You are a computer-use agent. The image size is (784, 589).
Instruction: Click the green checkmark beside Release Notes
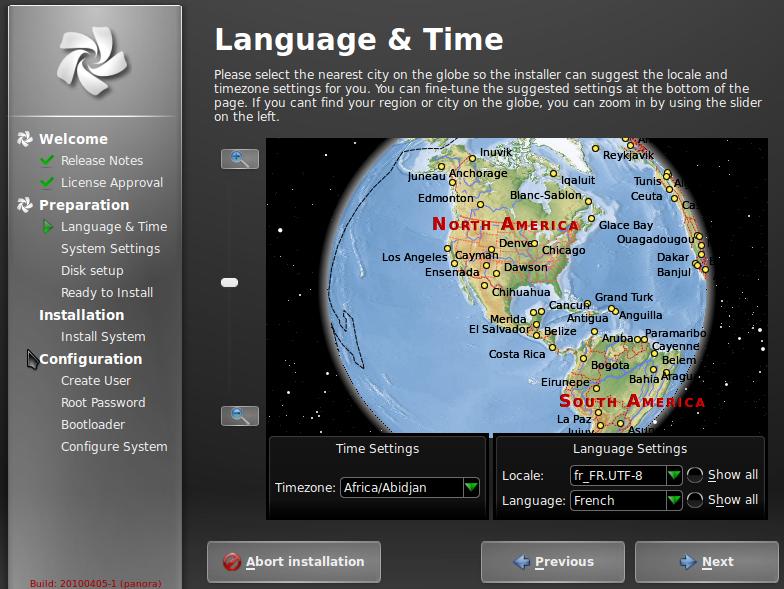(x=47, y=160)
